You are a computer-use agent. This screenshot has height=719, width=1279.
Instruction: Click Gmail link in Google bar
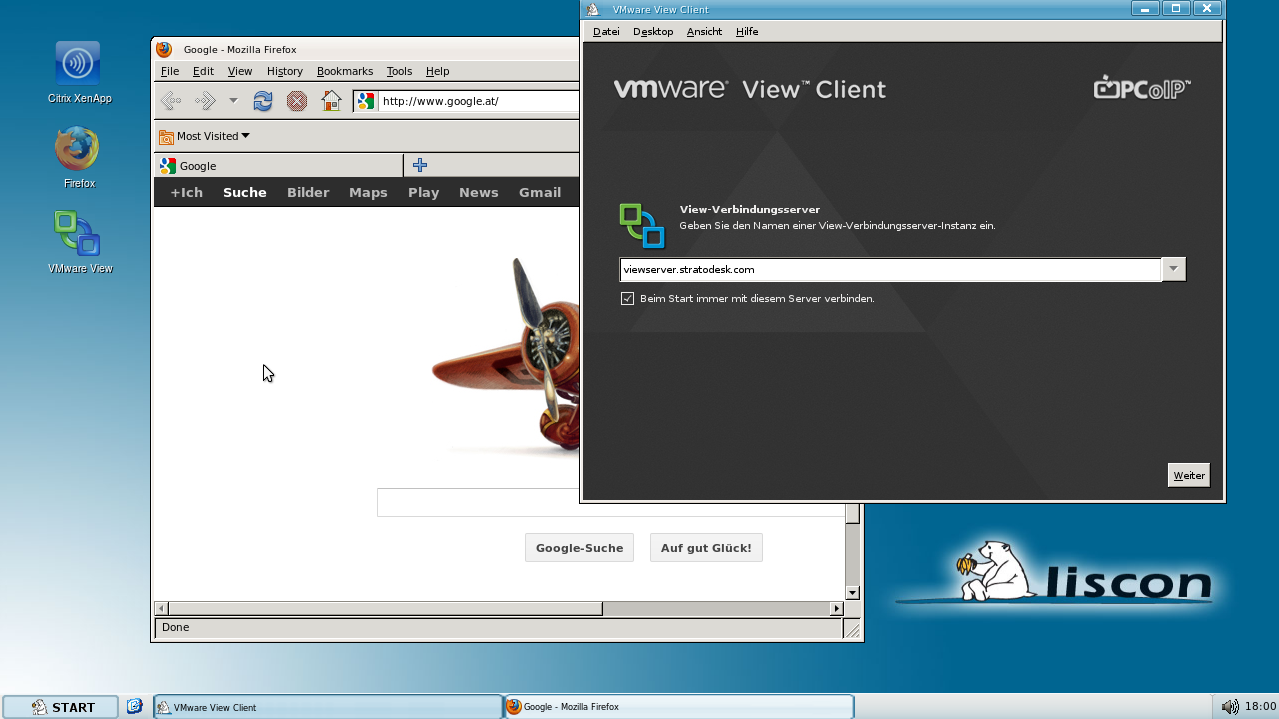540,192
